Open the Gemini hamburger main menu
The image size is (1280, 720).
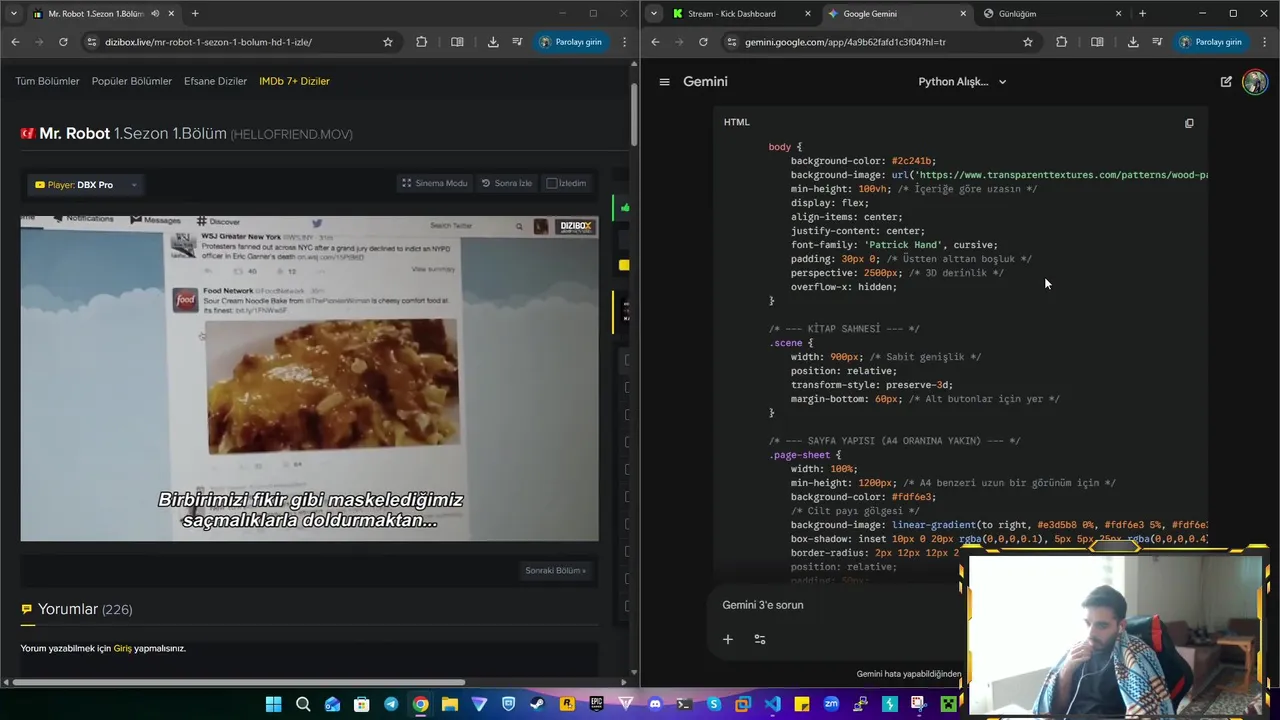click(664, 82)
